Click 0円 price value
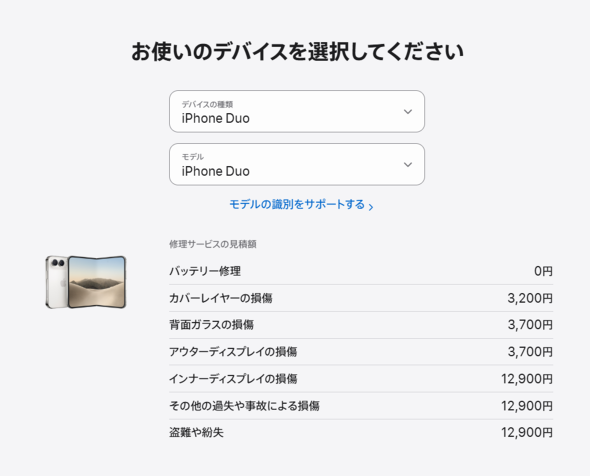This screenshot has width=590, height=476. (x=543, y=271)
